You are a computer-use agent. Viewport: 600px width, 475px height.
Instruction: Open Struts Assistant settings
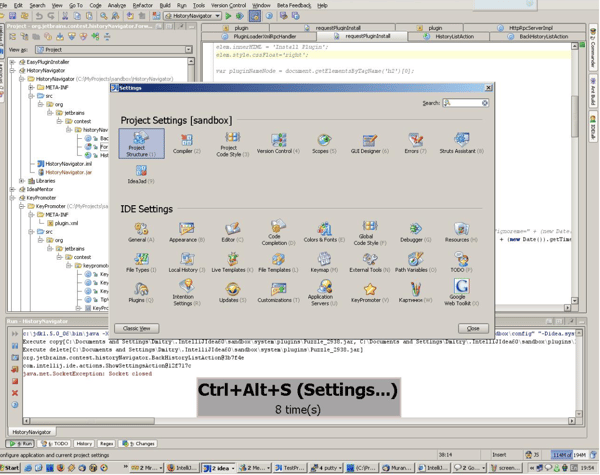(x=461, y=143)
